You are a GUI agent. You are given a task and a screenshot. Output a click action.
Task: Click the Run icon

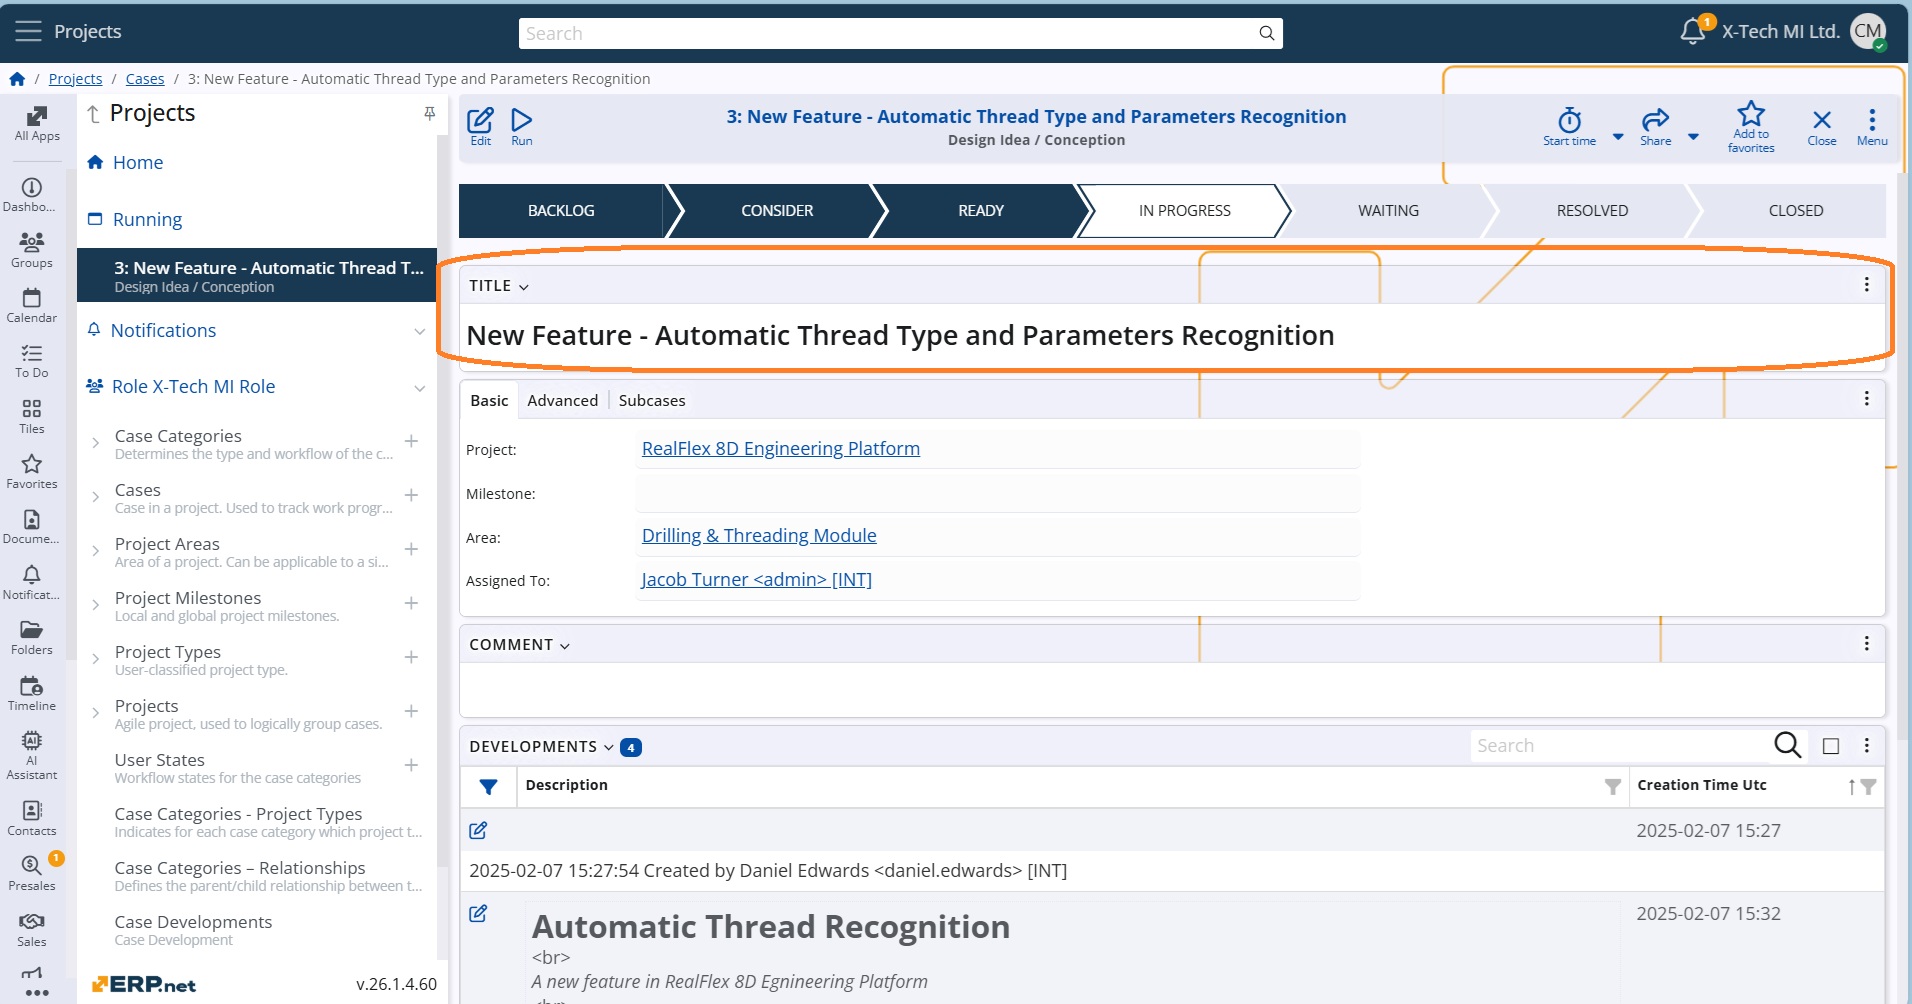(x=522, y=126)
